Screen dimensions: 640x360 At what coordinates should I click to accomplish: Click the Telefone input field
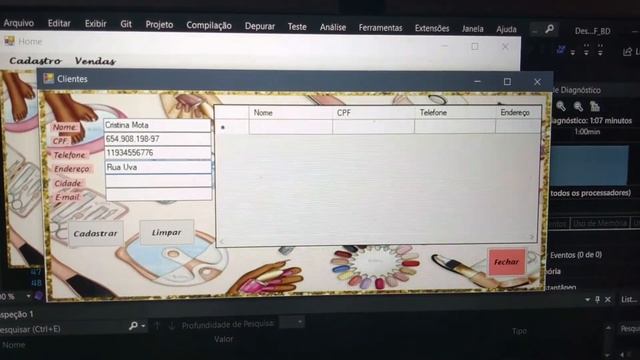pyautogui.click(x=158, y=153)
